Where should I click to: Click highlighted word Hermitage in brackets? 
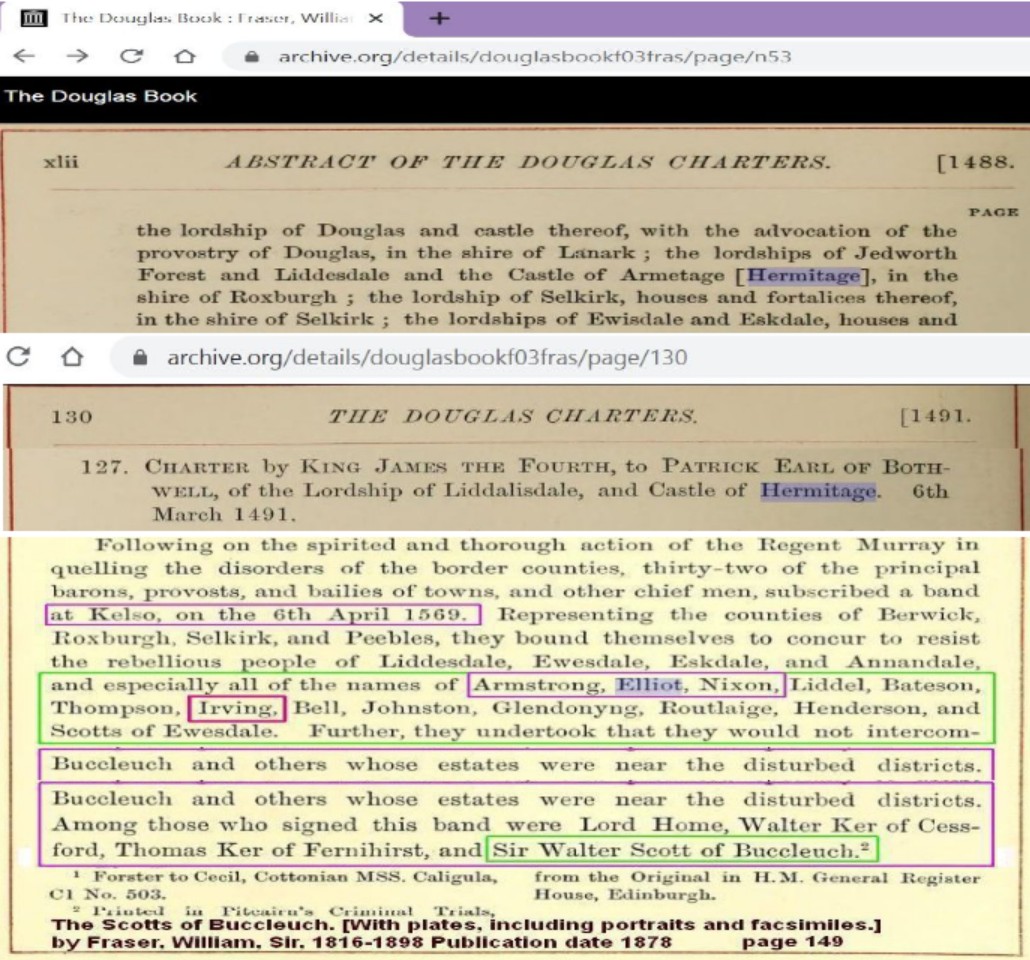[x=803, y=275]
